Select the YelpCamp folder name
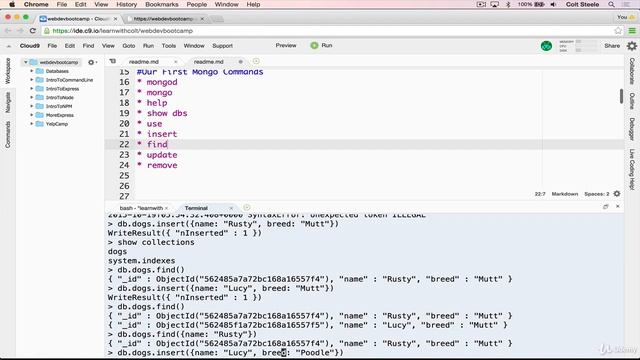The height and width of the screenshot is (360, 640). (57, 124)
